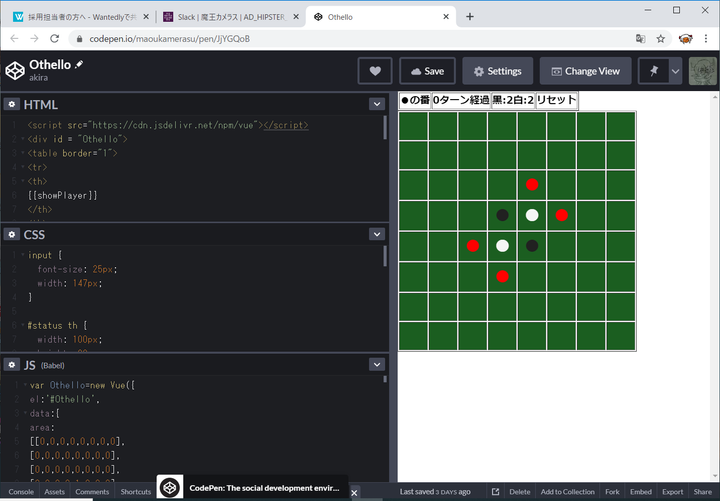Open the browser extension avatar icon
Viewport: 720px width, 501px height.
tap(686, 39)
